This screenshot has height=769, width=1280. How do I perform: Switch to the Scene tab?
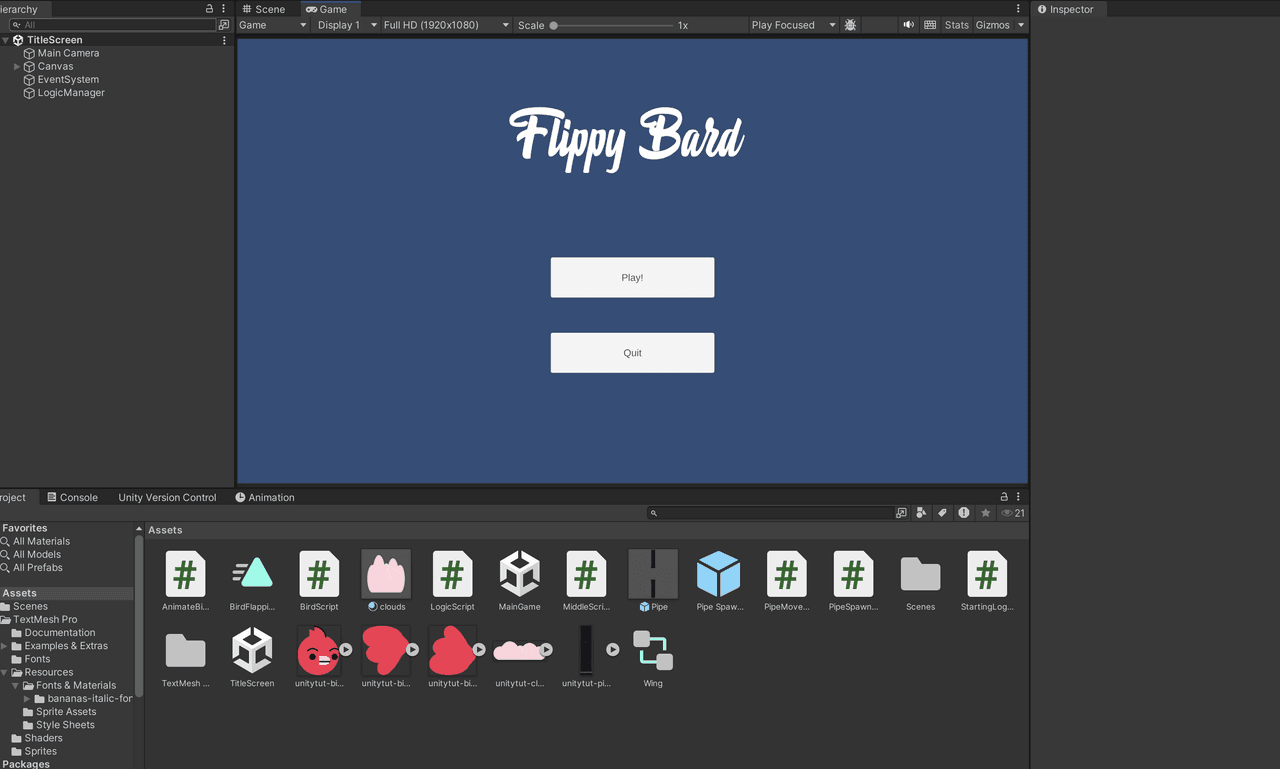point(264,9)
